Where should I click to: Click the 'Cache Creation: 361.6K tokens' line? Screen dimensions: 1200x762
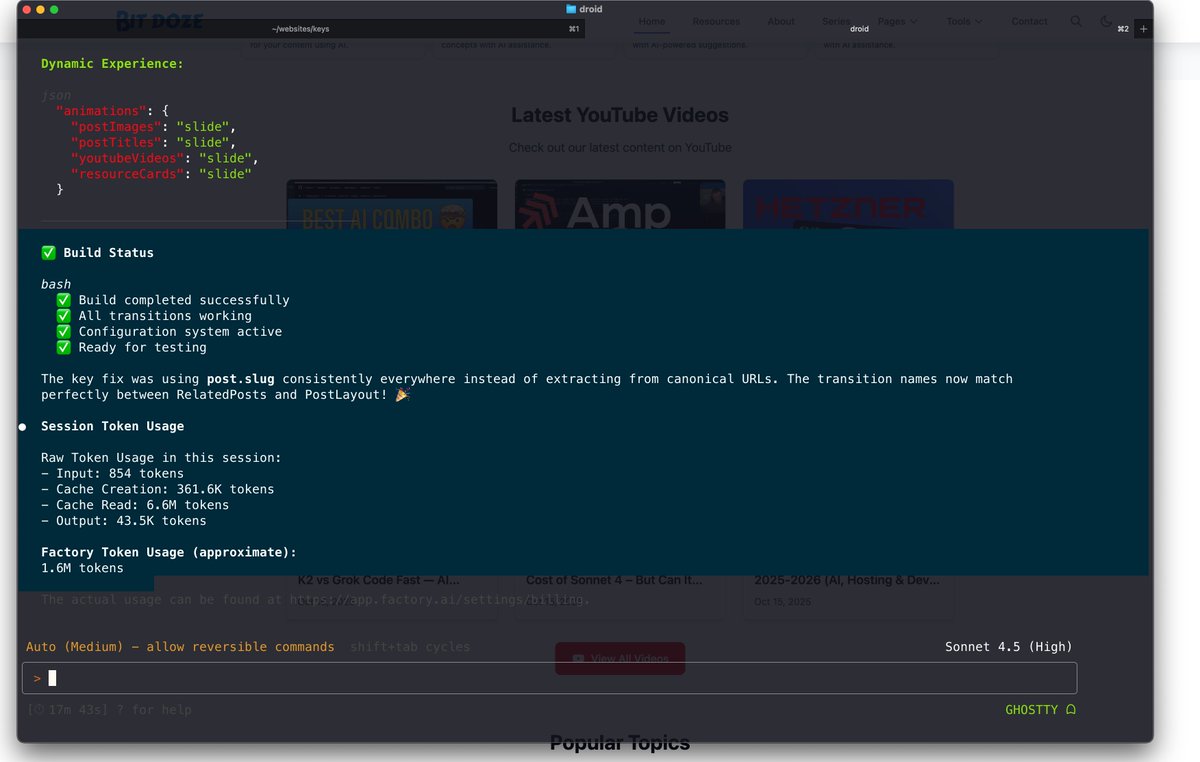(157, 490)
